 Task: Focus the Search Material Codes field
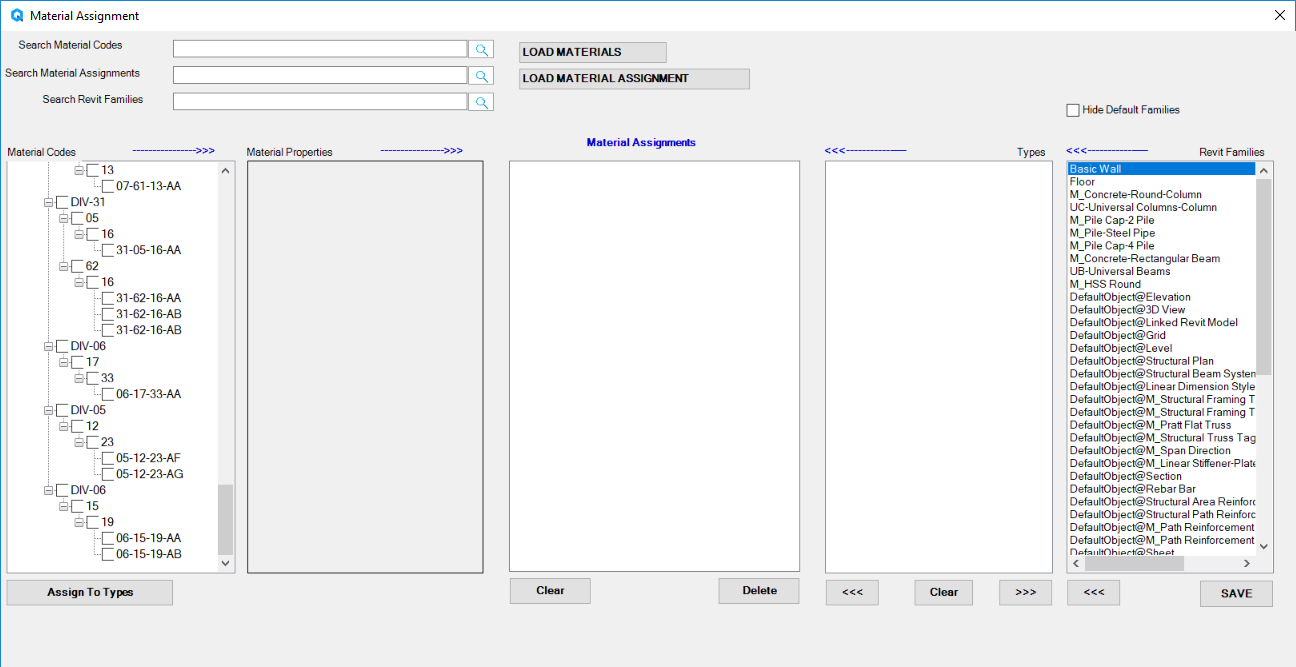point(320,49)
